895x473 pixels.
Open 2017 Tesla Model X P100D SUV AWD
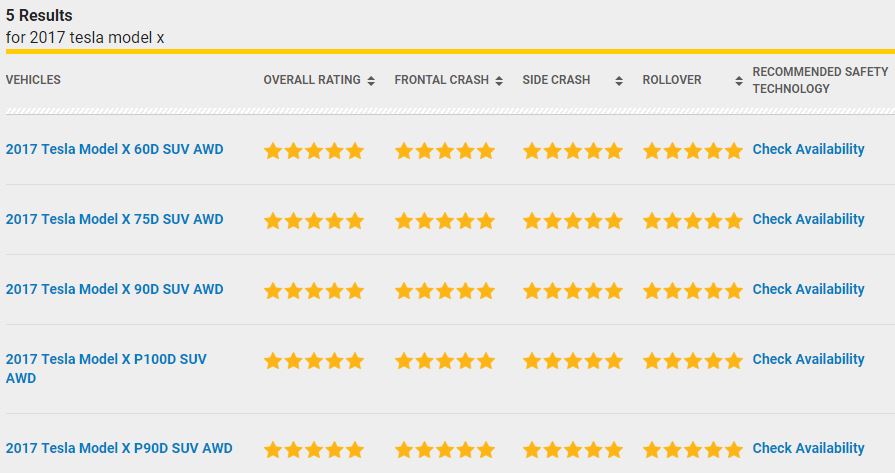pyautogui.click(x=106, y=369)
